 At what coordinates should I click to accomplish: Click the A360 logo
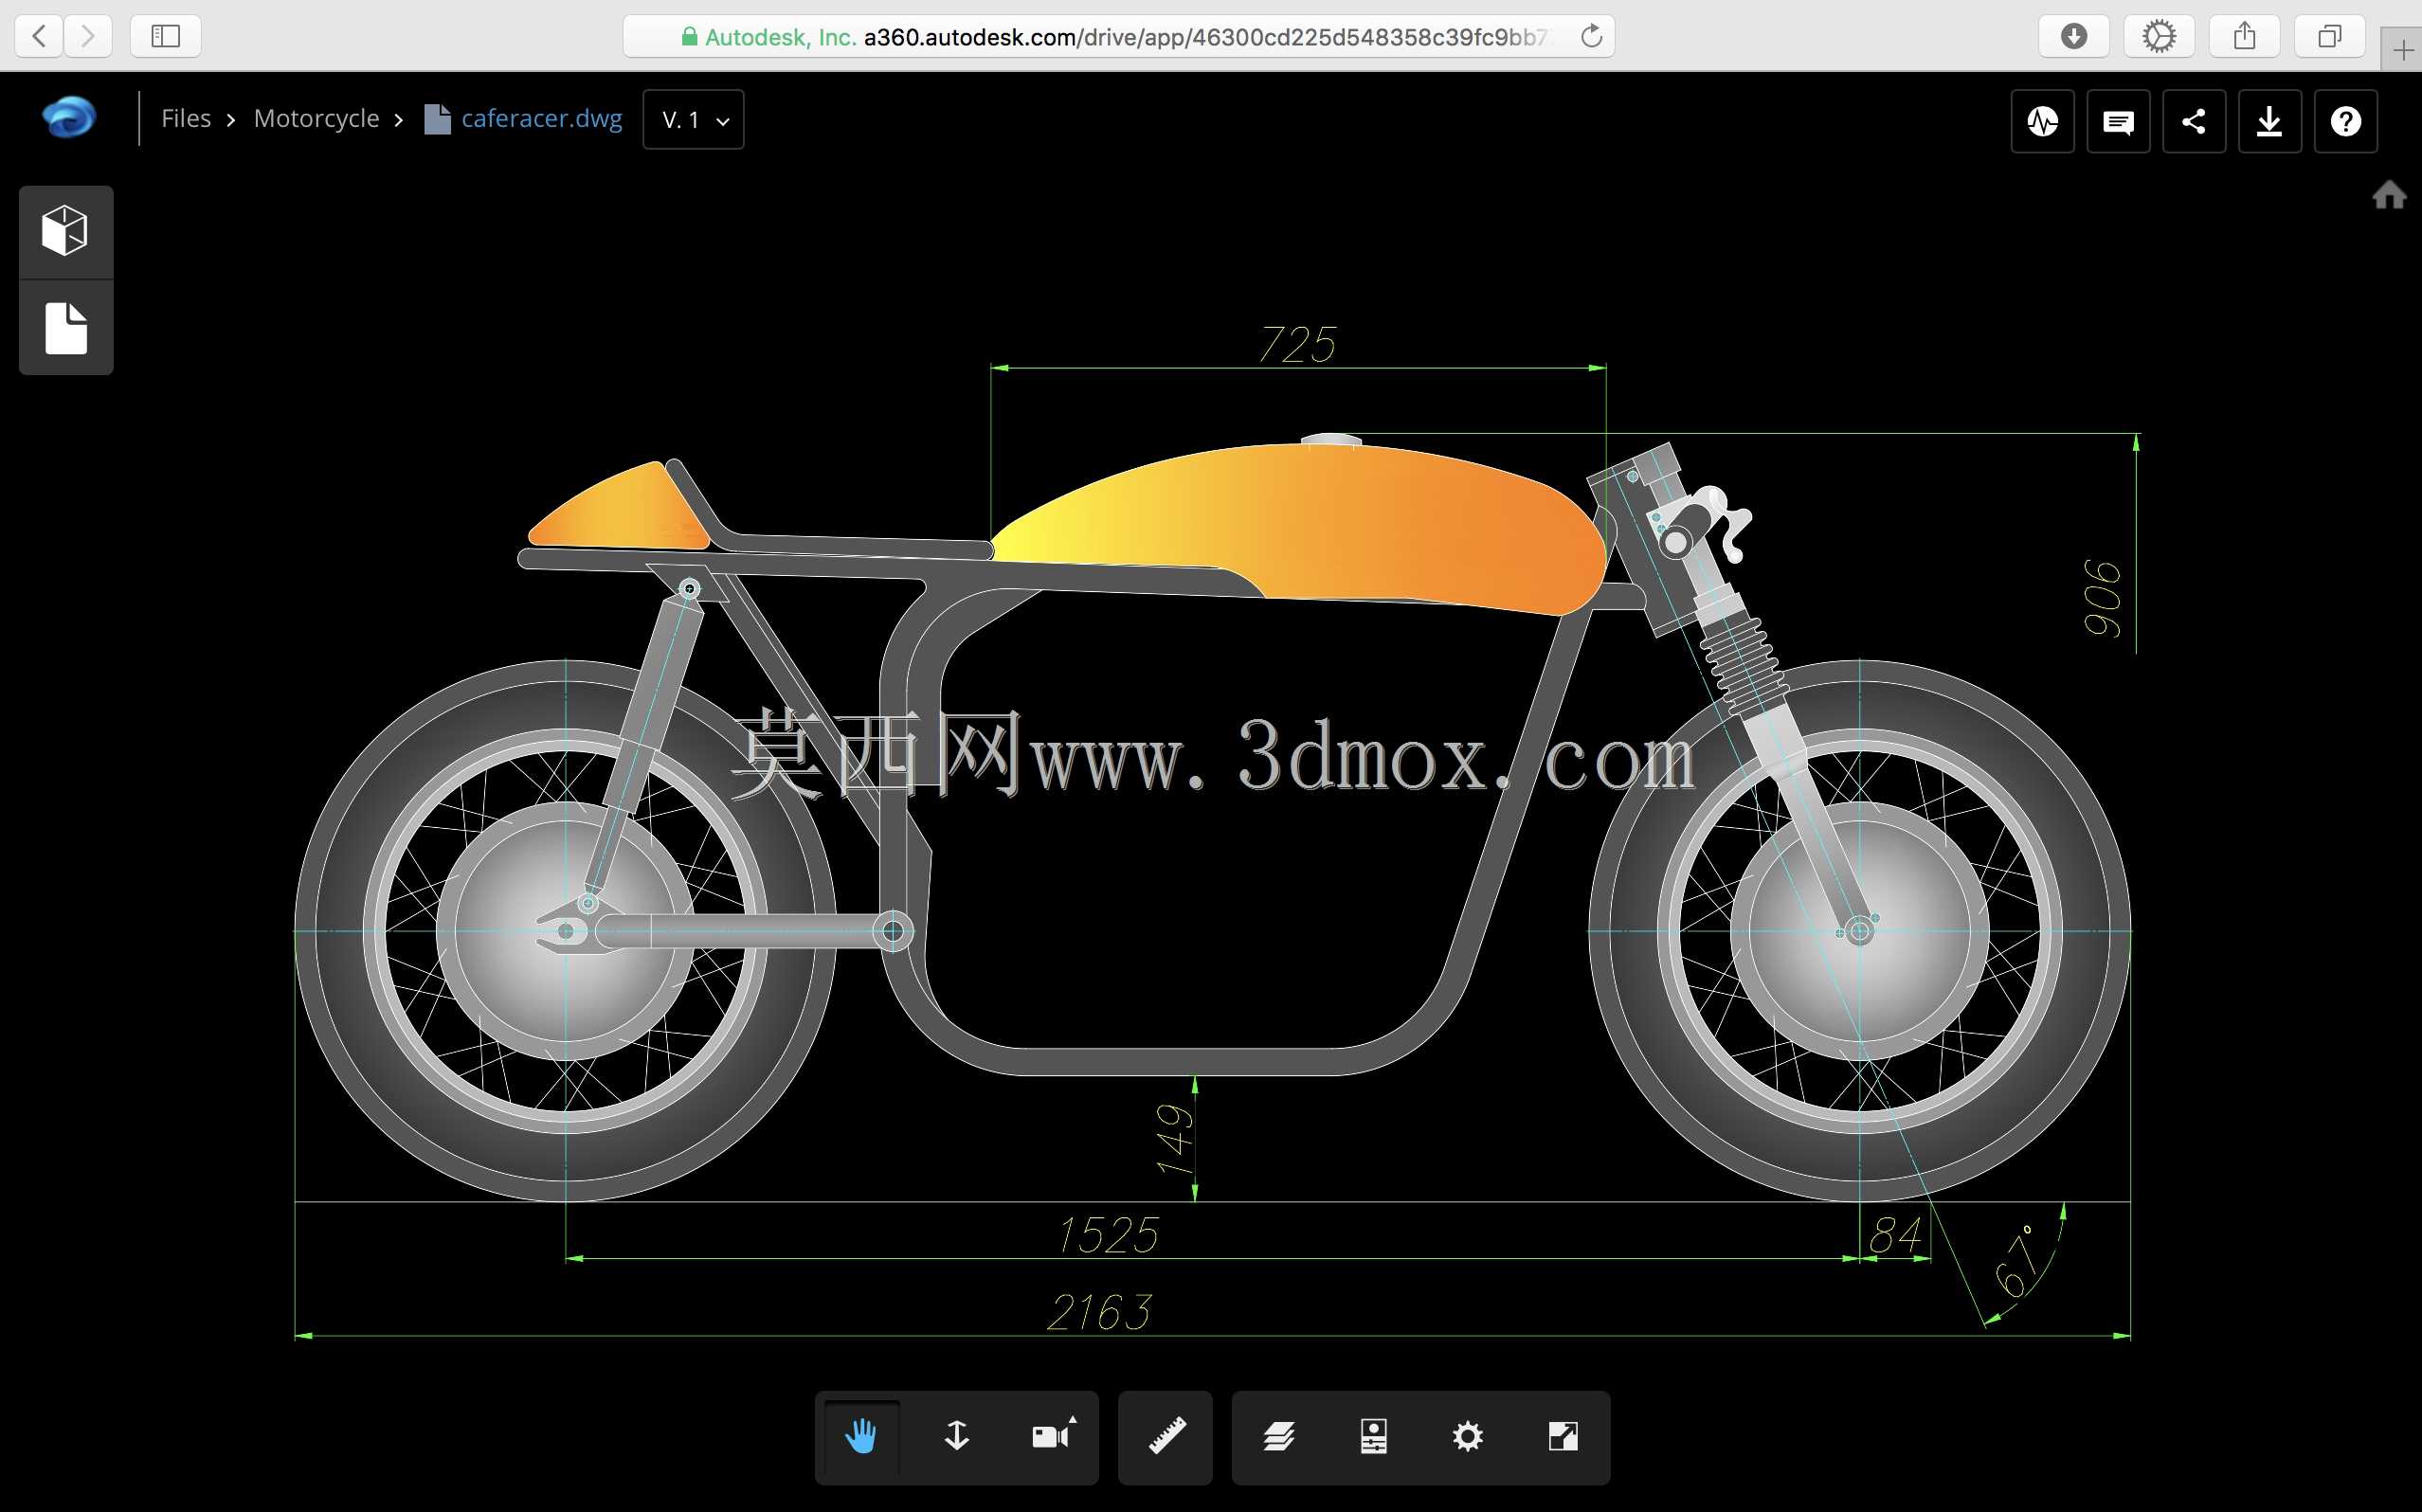tap(69, 117)
